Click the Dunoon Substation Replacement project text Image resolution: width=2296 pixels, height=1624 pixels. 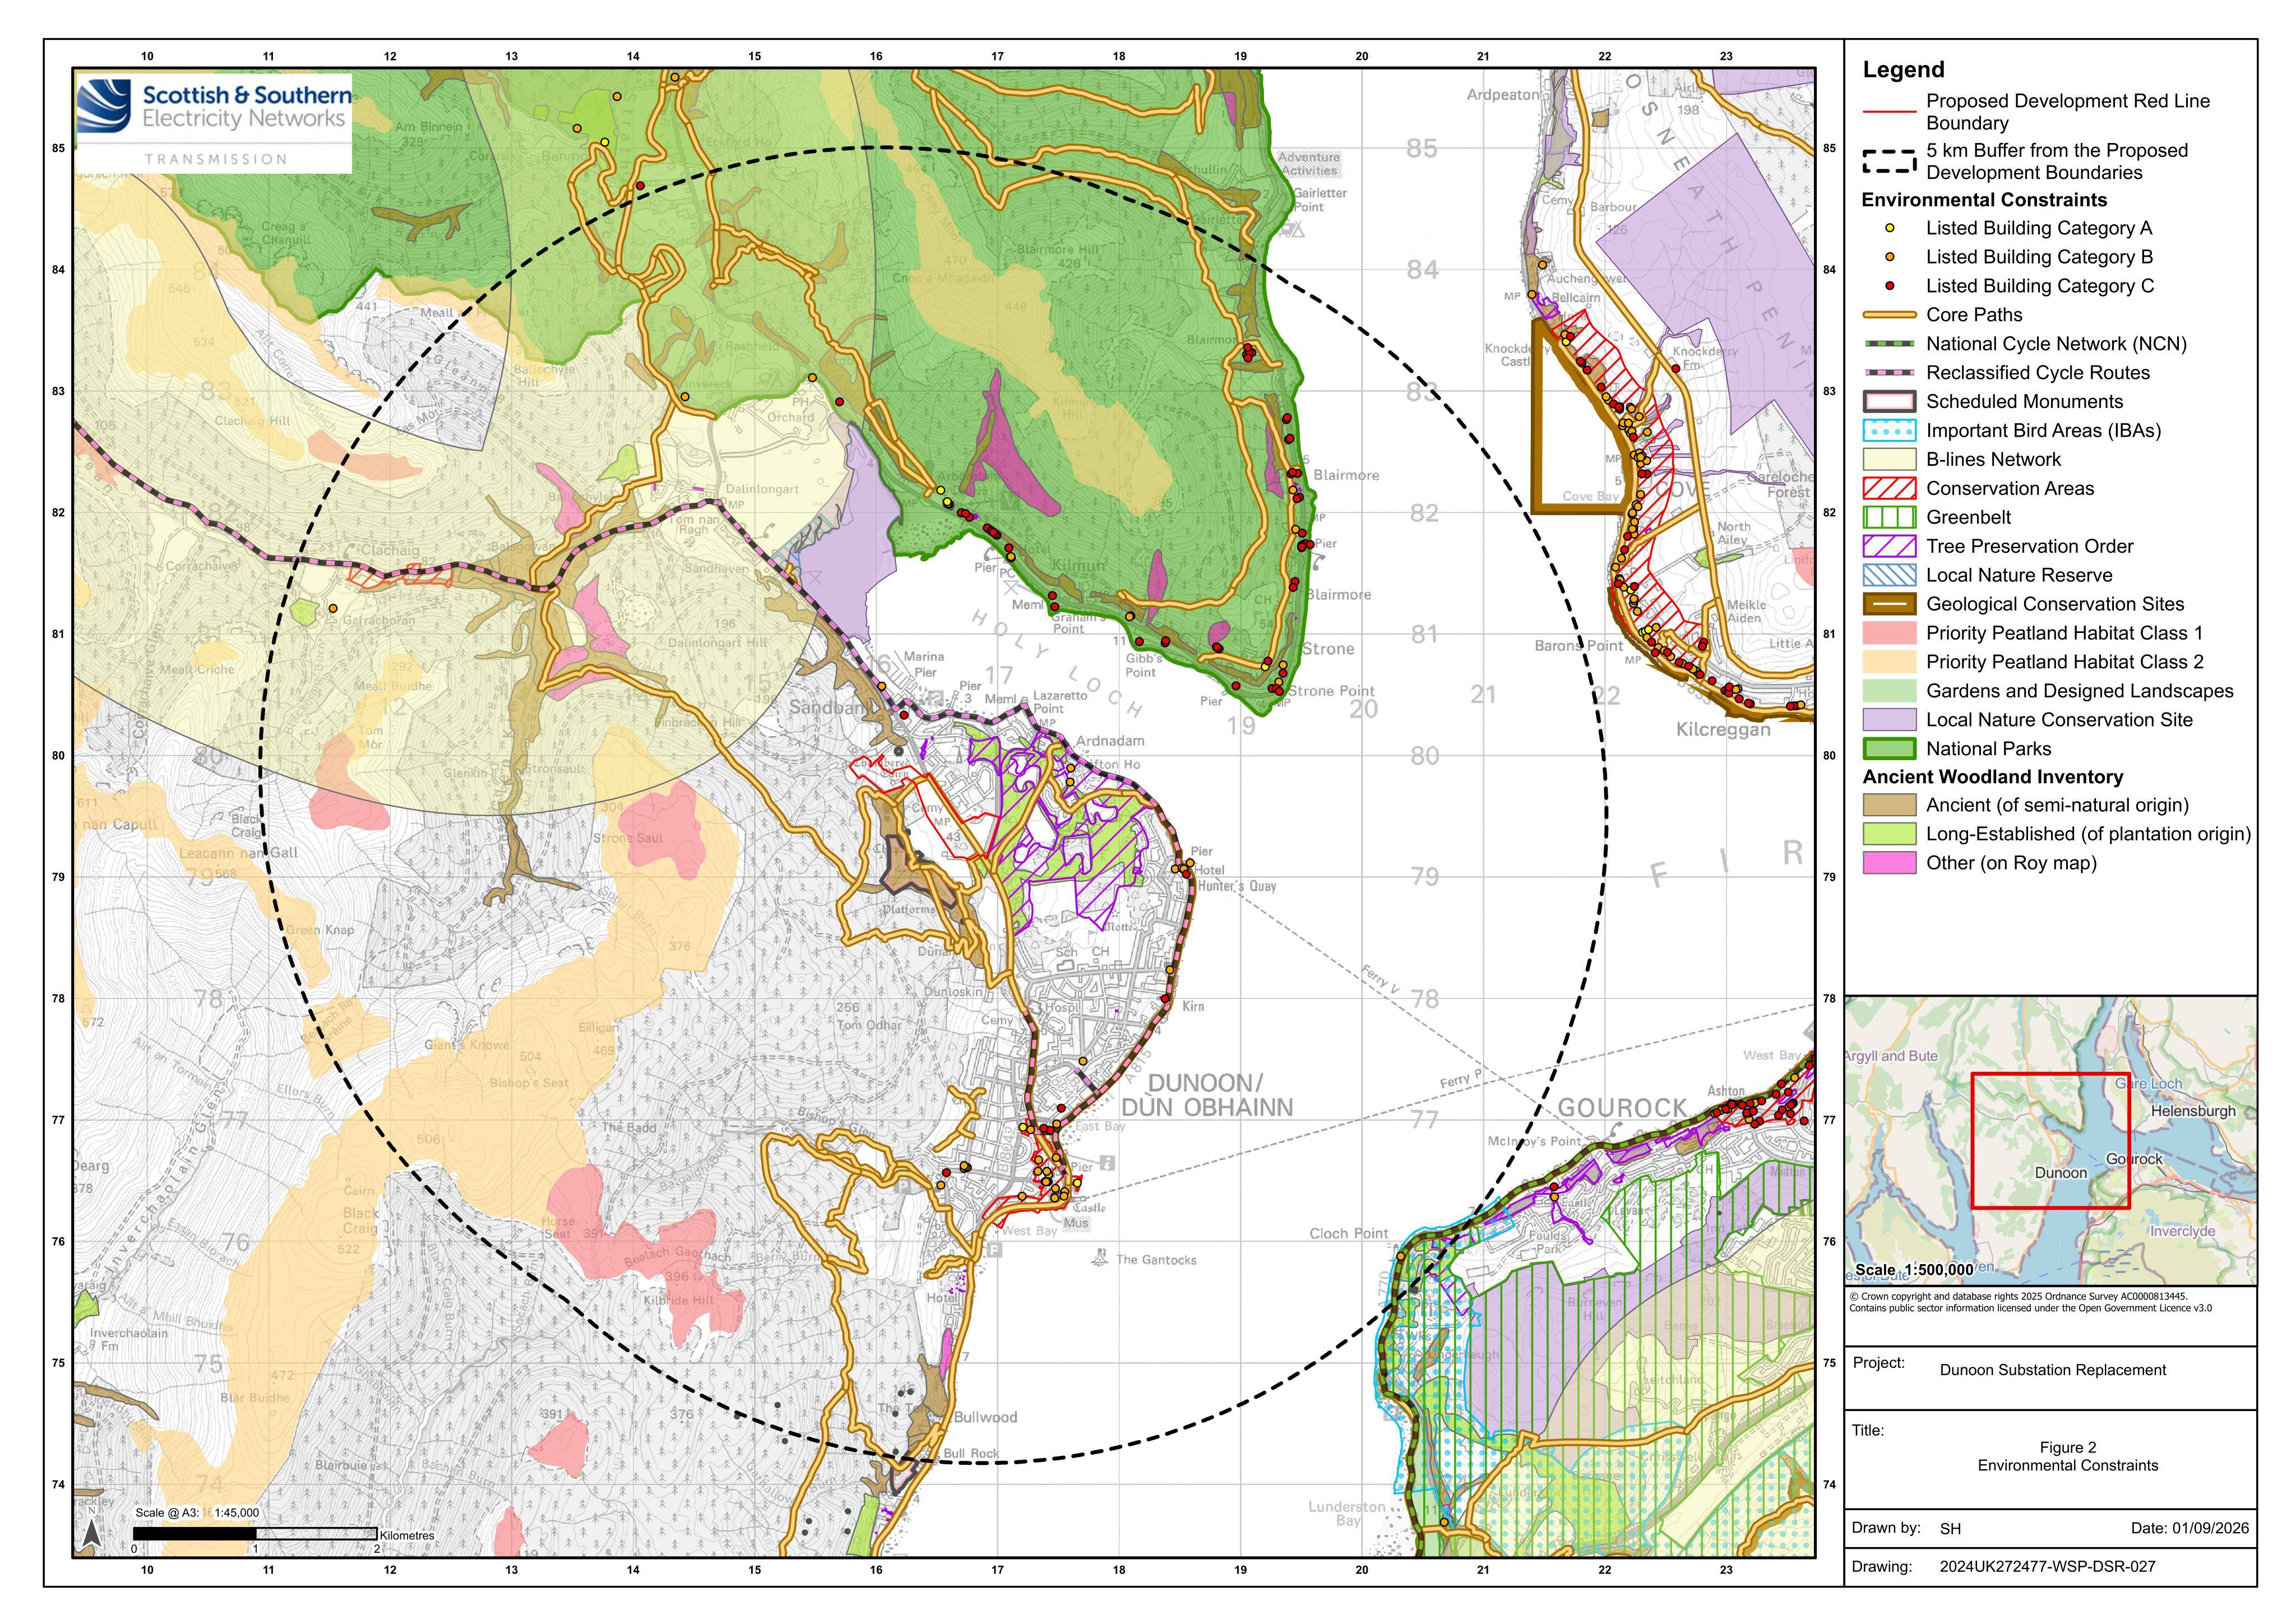tap(2052, 1371)
